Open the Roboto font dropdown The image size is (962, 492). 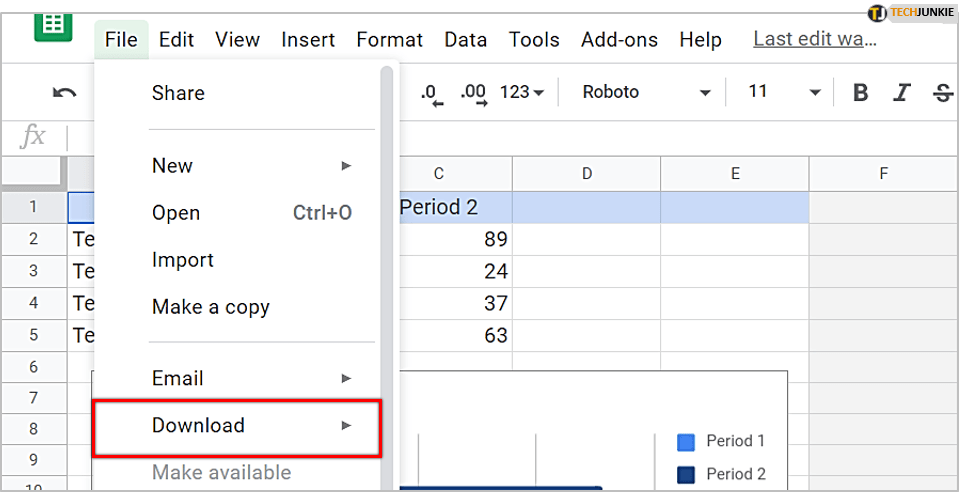coord(646,92)
